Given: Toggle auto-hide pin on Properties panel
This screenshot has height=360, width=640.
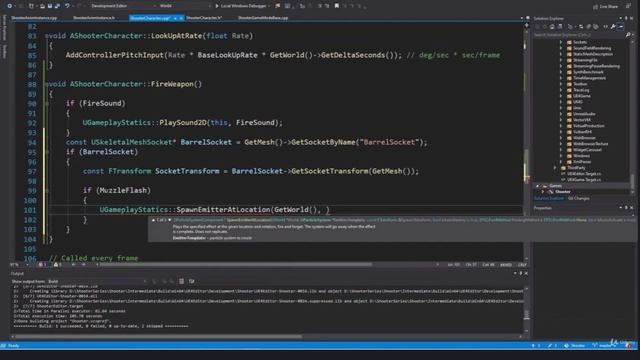Looking at the screenshot, I should click(626, 208).
